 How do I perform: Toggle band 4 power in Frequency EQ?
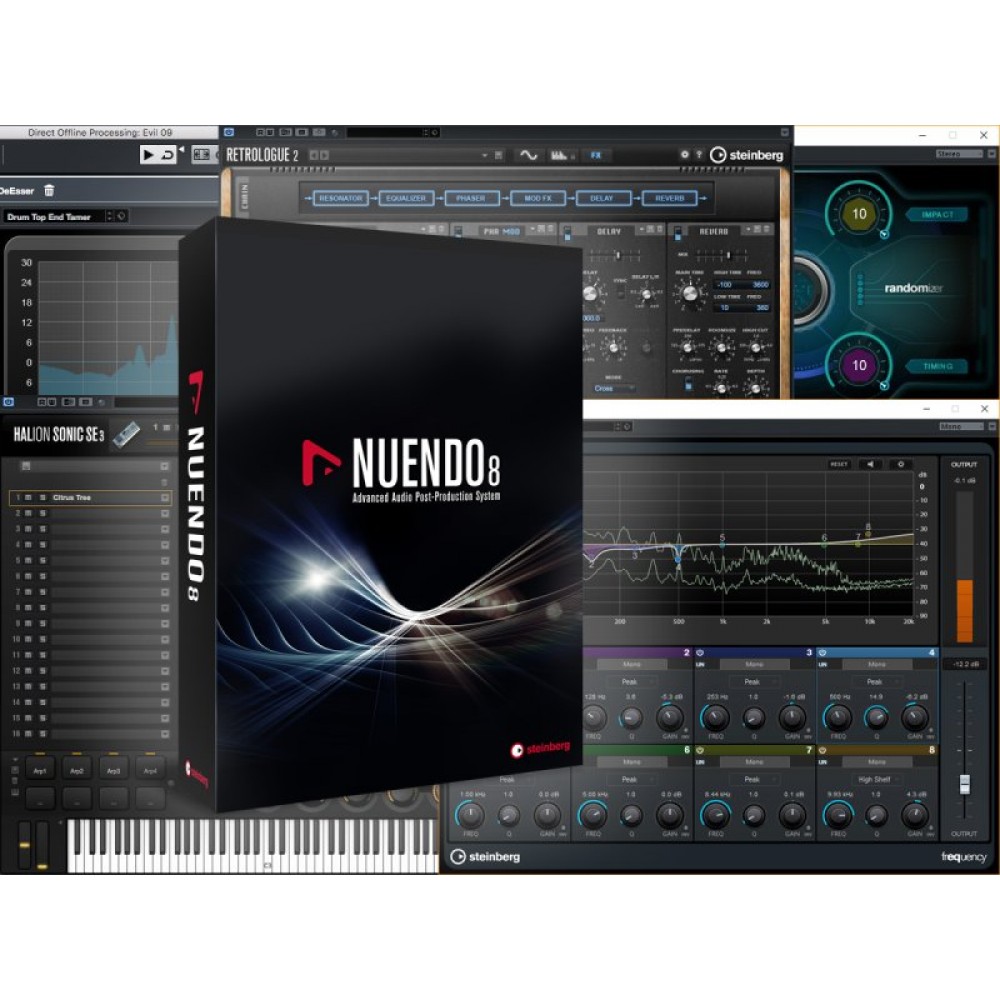click(822, 653)
